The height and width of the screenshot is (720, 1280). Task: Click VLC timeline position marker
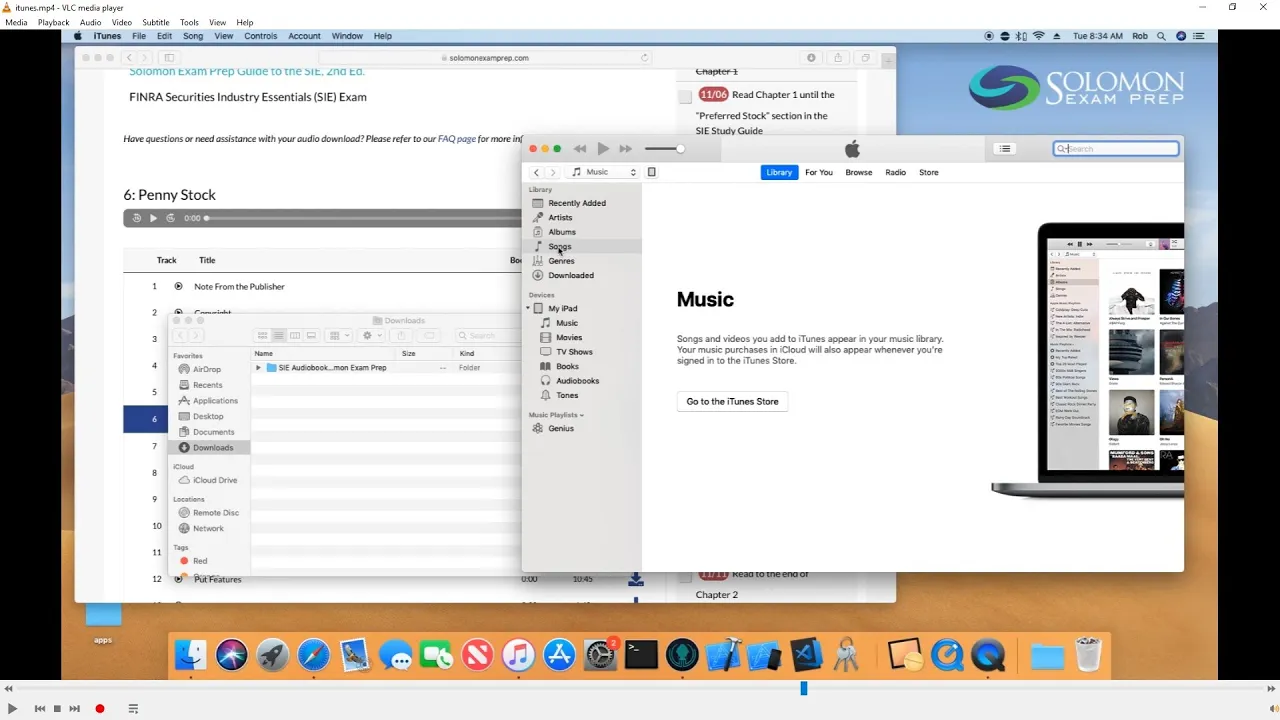tap(803, 688)
